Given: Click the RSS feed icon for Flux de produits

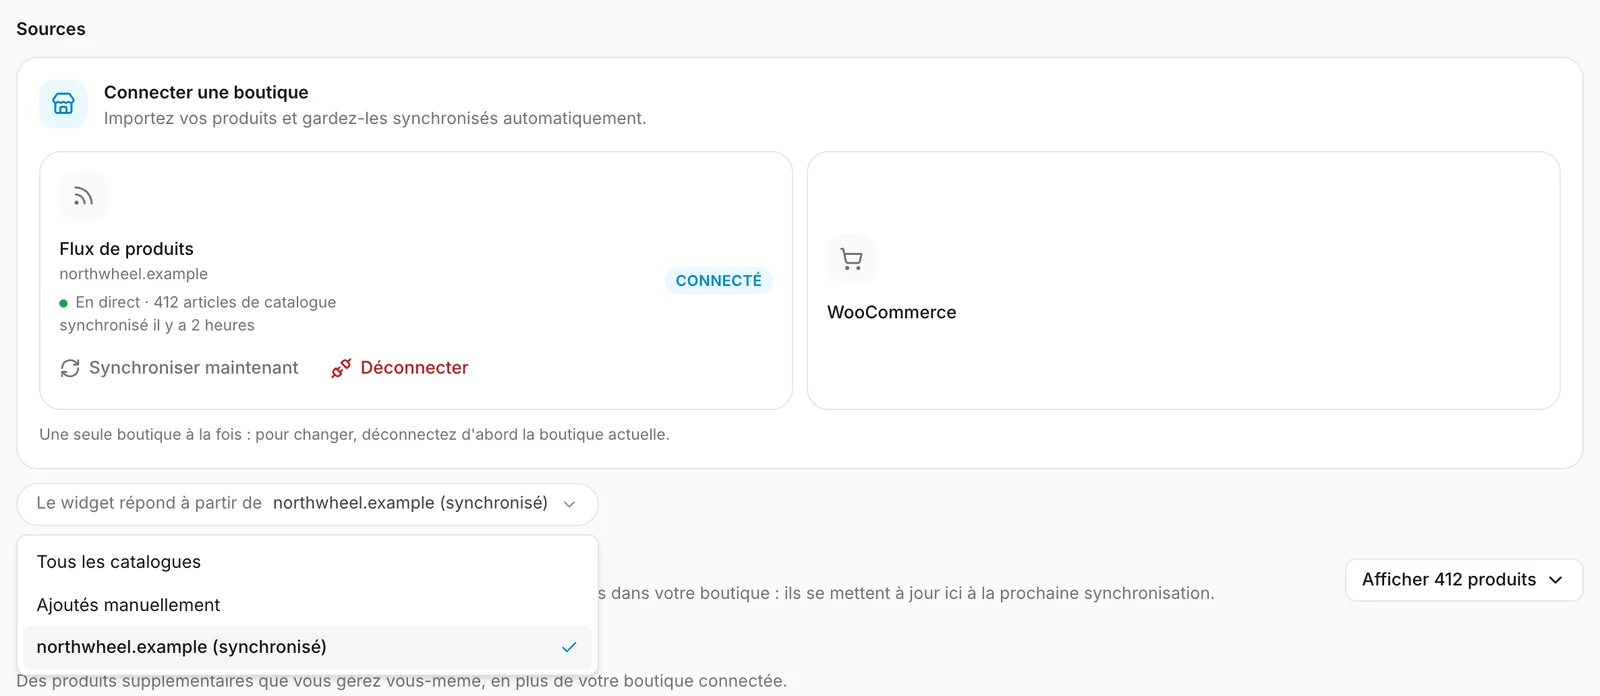Looking at the screenshot, I should [x=83, y=196].
